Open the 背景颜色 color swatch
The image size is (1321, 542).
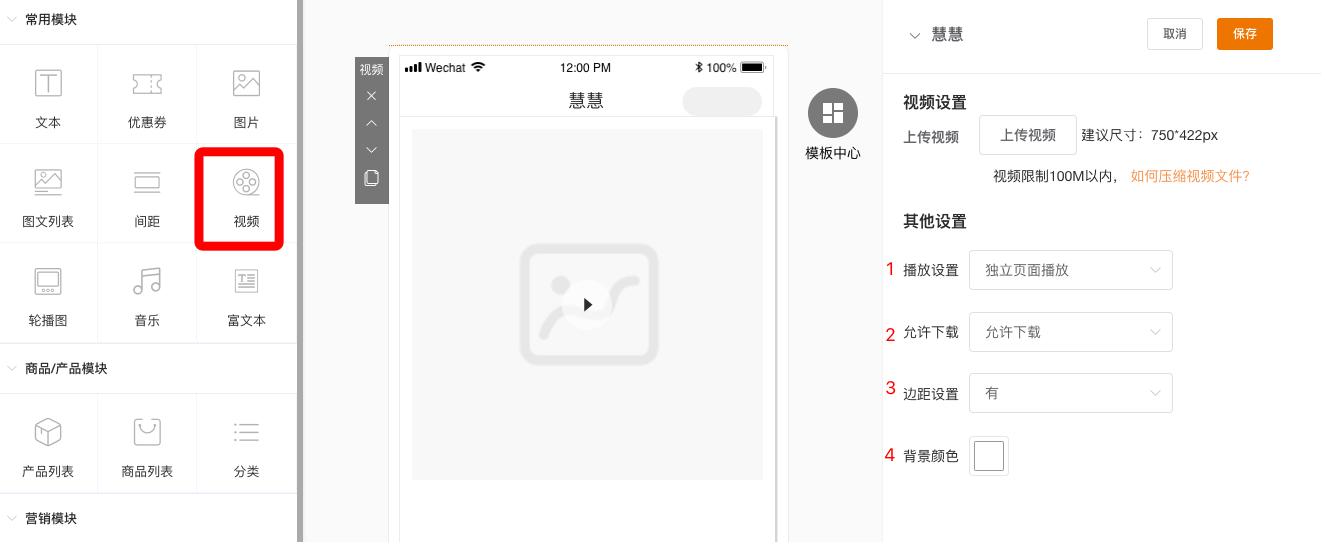click(x=988, y=456)
